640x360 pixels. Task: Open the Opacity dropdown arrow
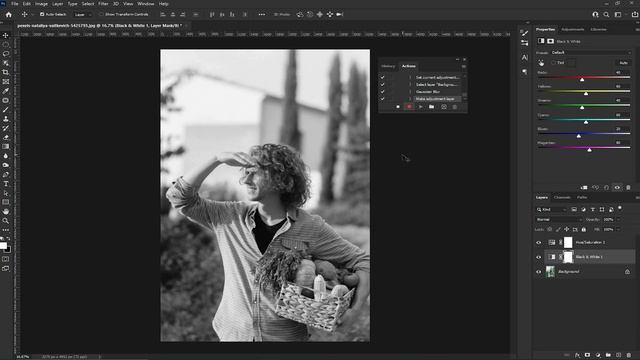pyautogui.click(x=619, y=220)
